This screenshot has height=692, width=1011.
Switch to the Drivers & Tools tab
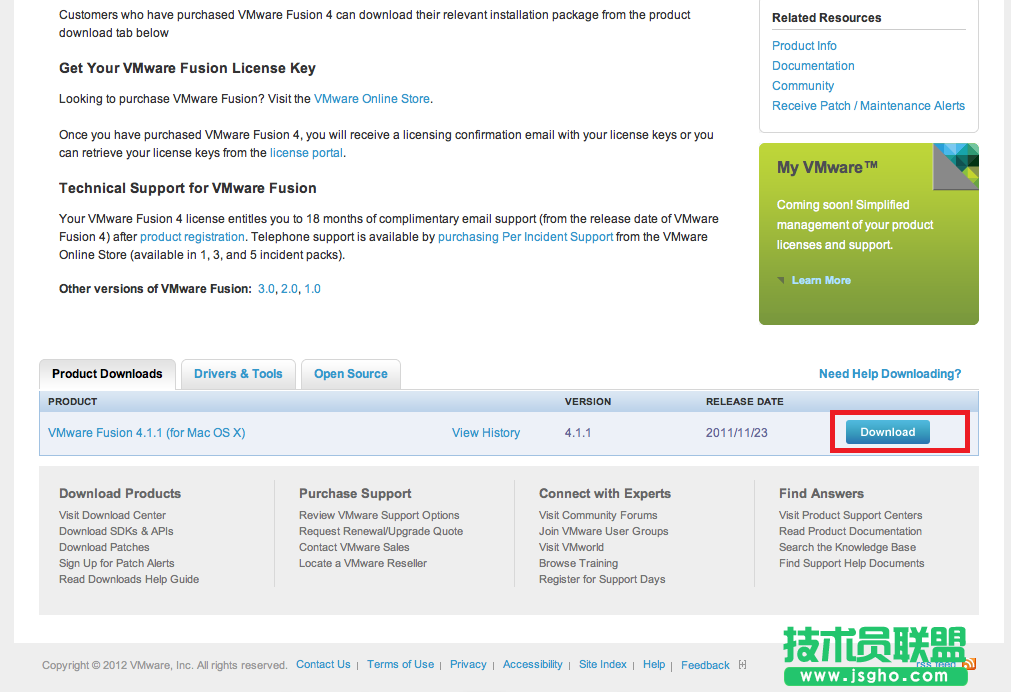click(x=238, y=373)
